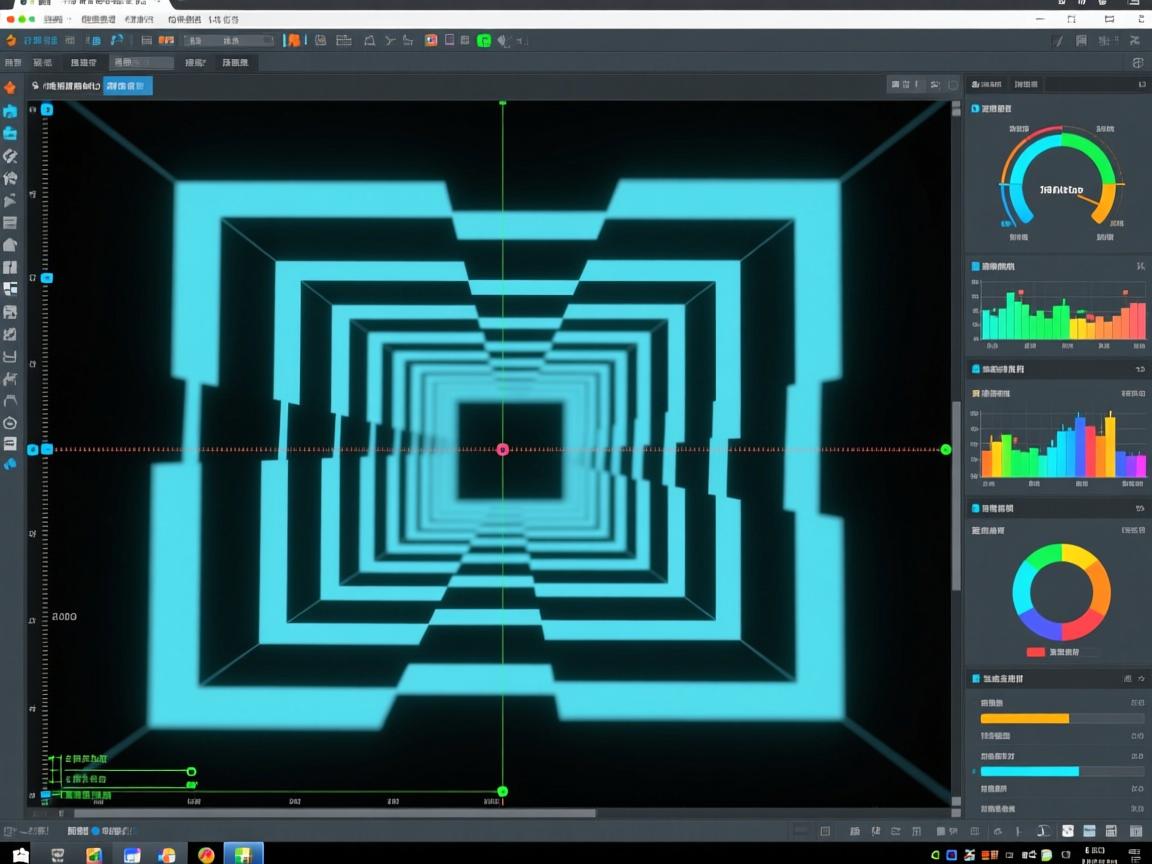The image size is (1152, 864).
Task: Click the green rounded square toolbar icon
Action: click(x=484, y=41)
